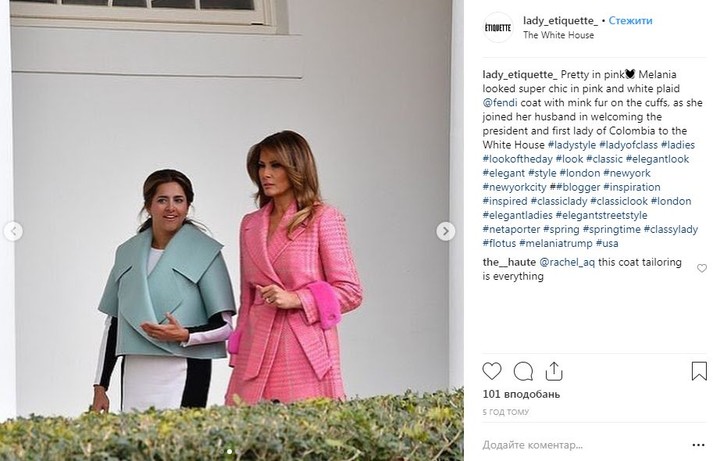Go to next photo arrow
The height and width of the screenshot is (461, 713).
pos(446,231)
